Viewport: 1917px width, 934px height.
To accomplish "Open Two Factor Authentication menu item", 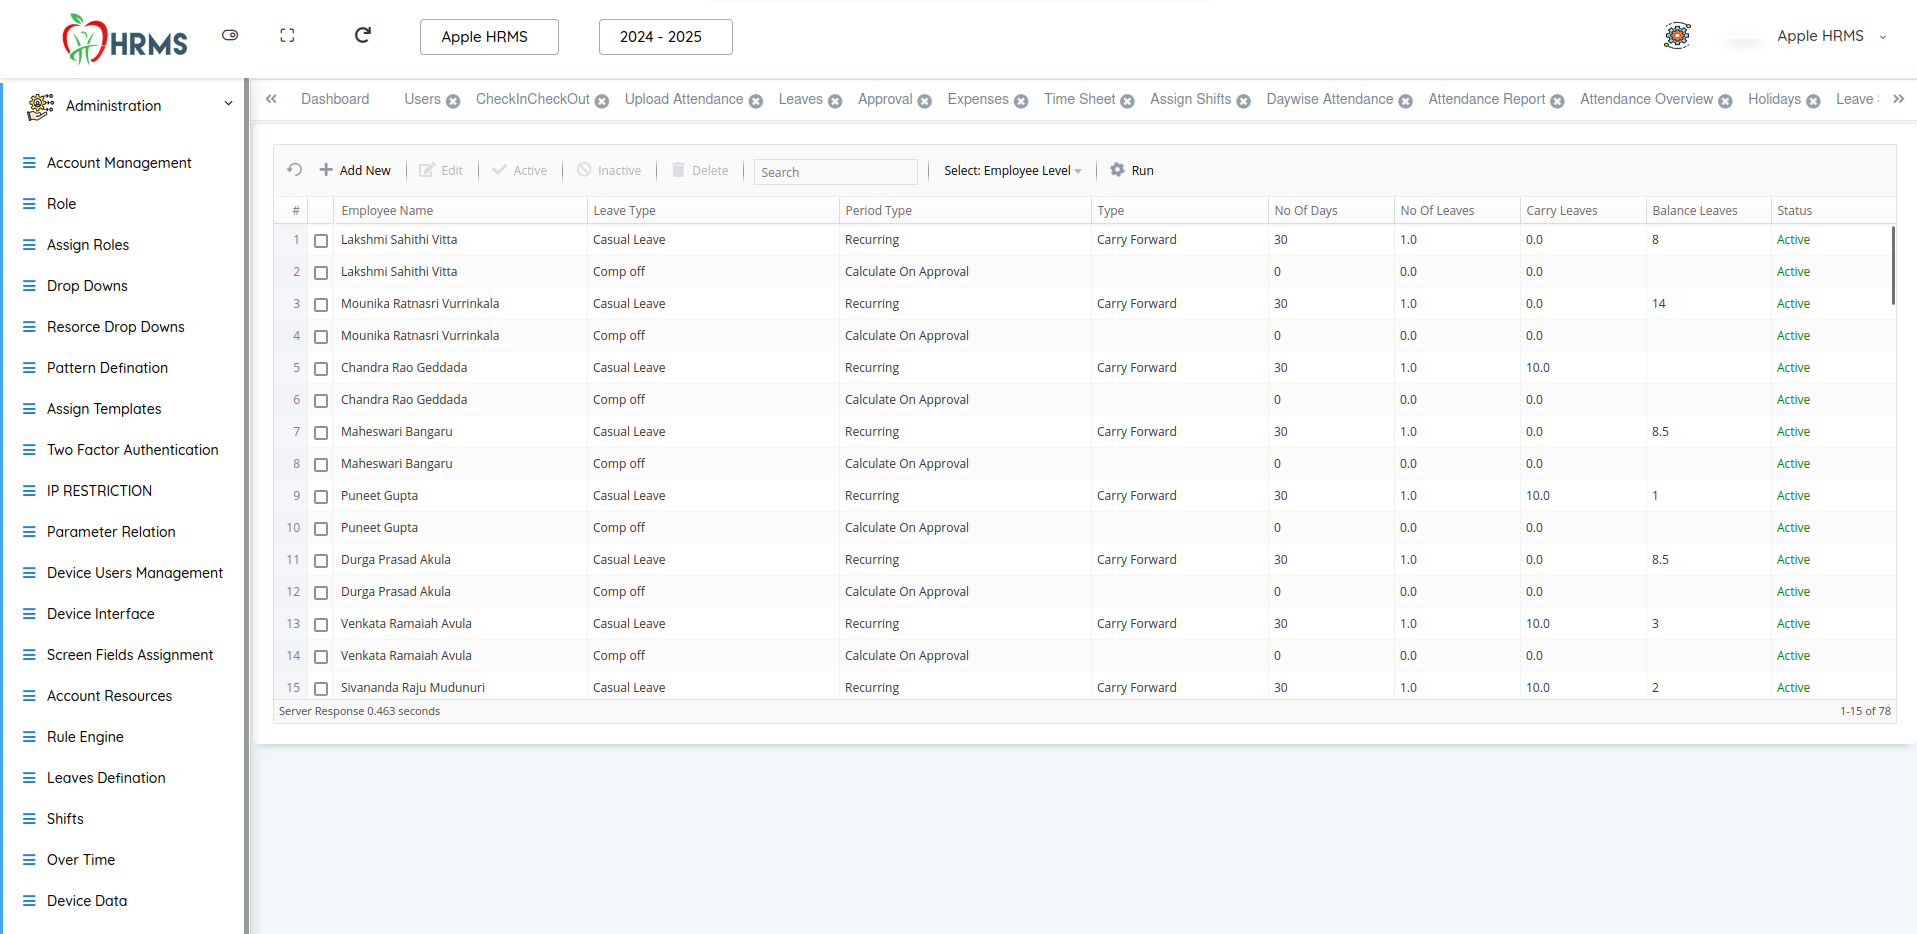I will [132, 450].
